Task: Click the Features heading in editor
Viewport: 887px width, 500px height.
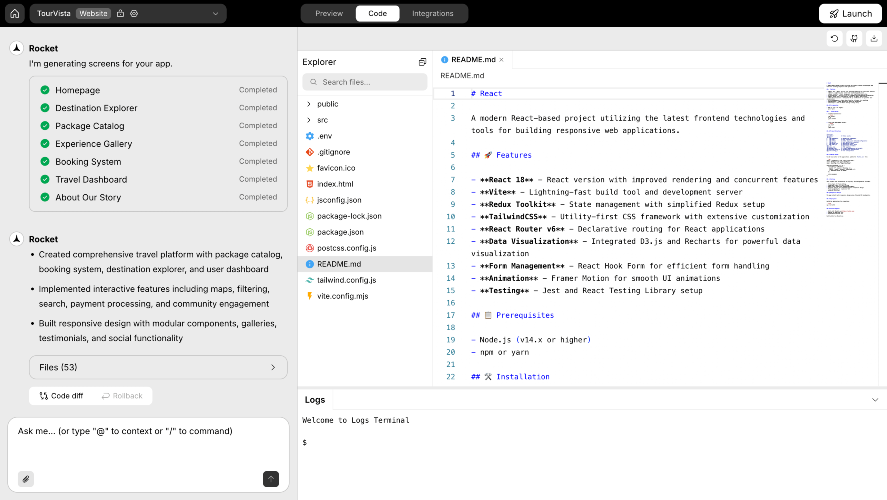Action: point(501,155)
